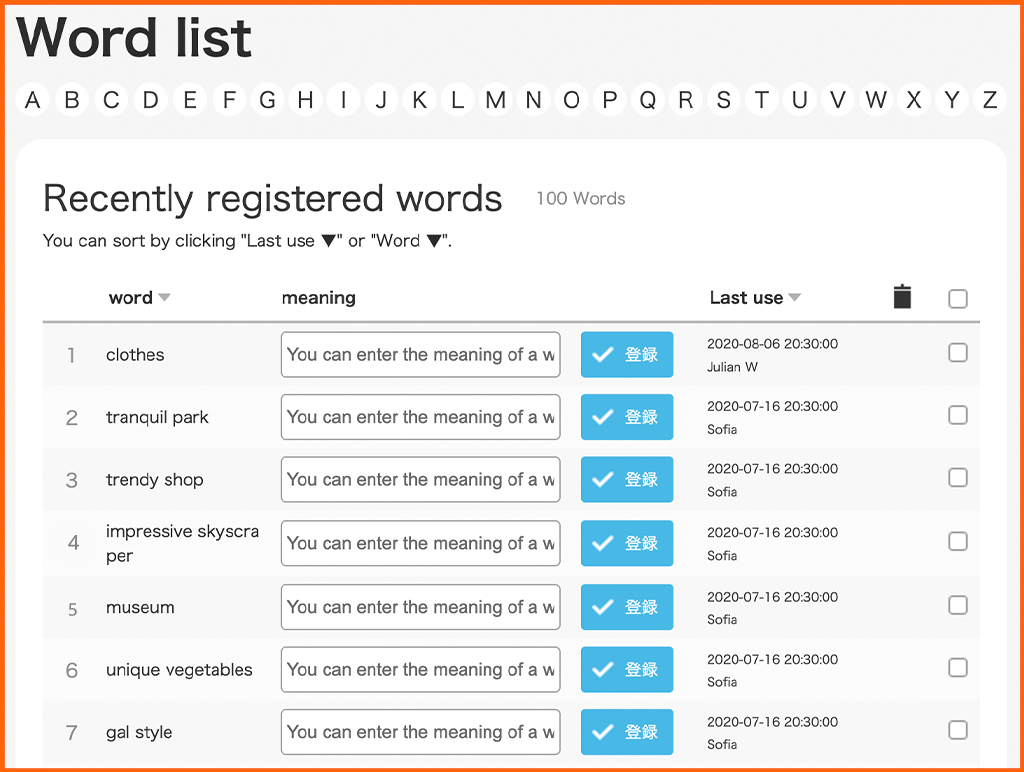Jump to letter Q words
The height and width of the screenshot is (772, 1024).
coord(647,100)
